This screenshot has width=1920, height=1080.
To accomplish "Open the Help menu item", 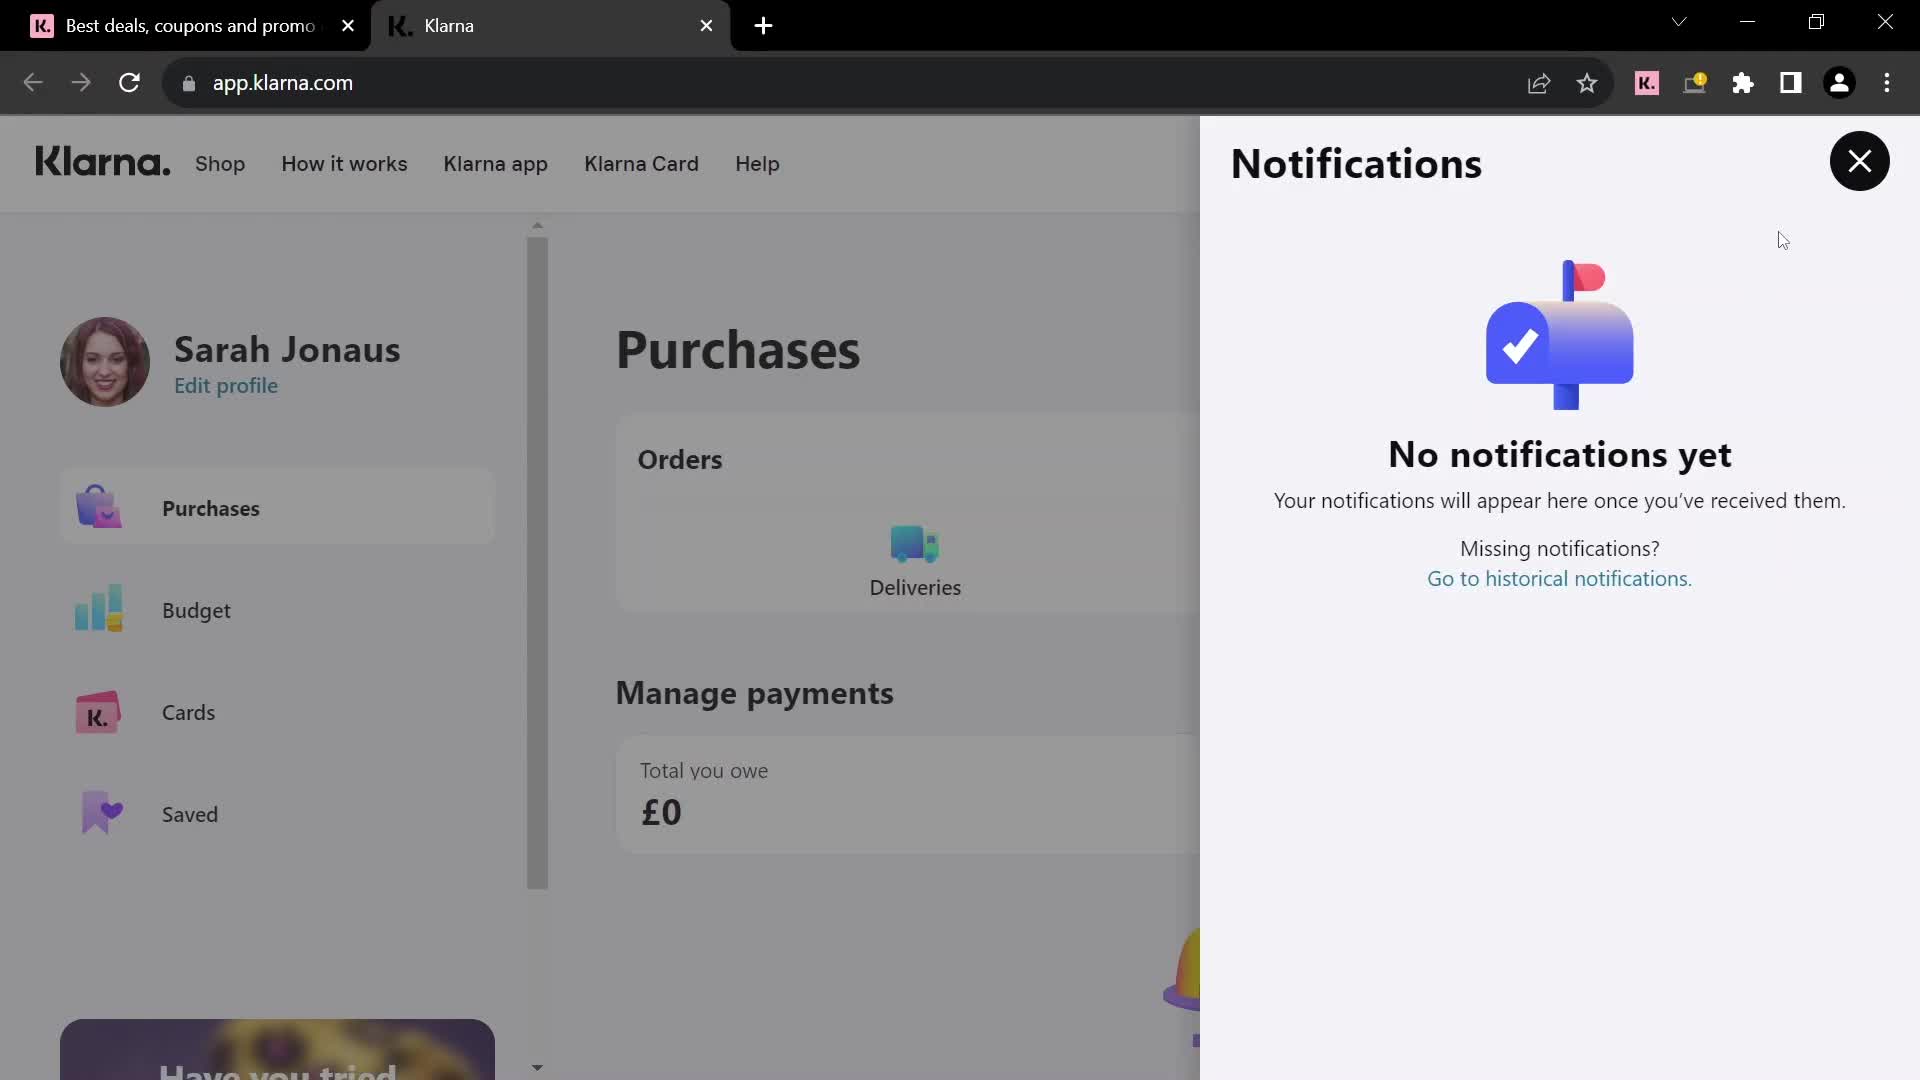I will pos(757,164).
